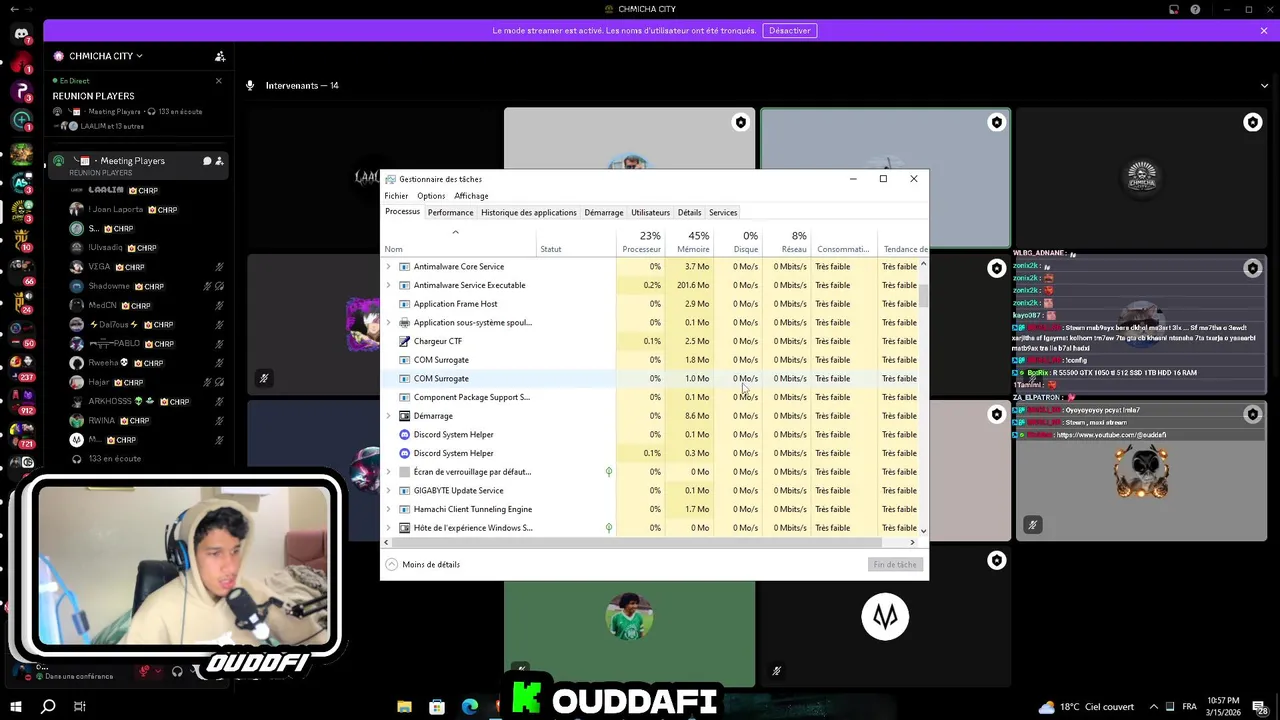Image resolution: width=1280 pixels, height=720 pixels.
Task: Switch to the Détails tab
Action: [689, 213]
